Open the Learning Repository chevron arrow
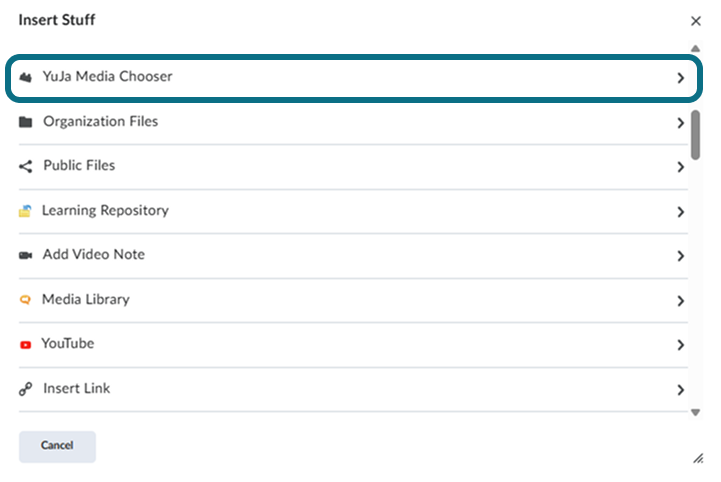Viewport: 721px width, 482px height. (x=681, y=212)
